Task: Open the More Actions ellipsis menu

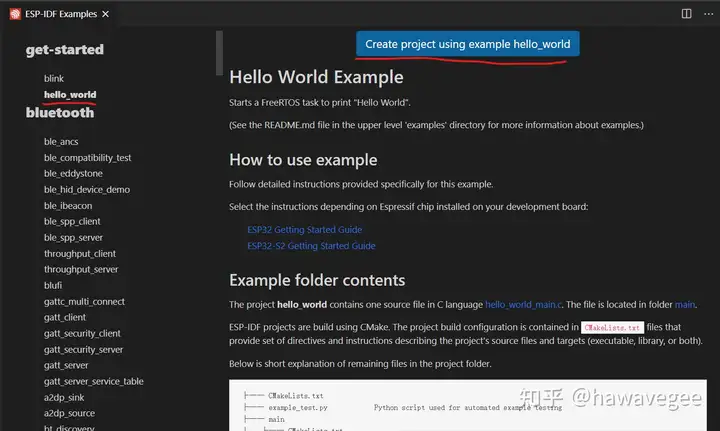Action: (709, 14)
